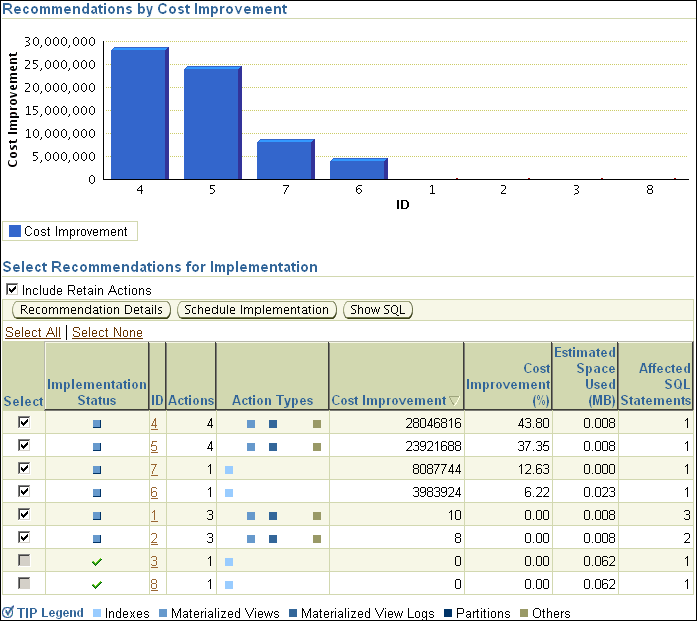Uncheck the Select box for recommendation 4

(x=24, y=423)
